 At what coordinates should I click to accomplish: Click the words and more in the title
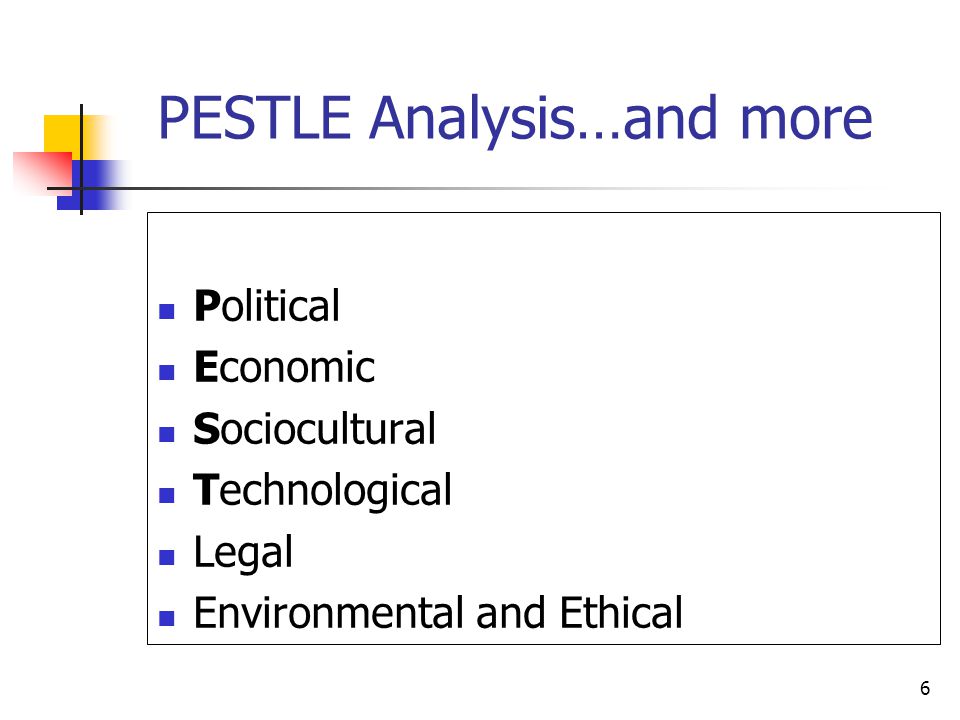748,120
